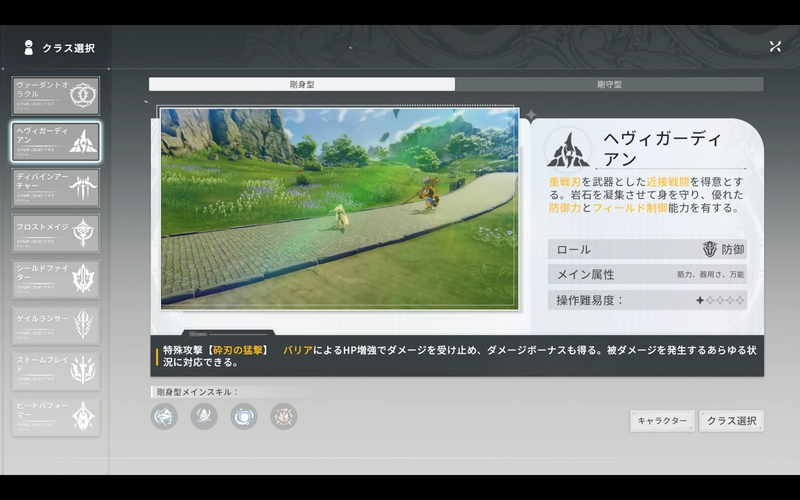
Task: View the first 剛身型 main skill icon
Action: pos(164,416)
